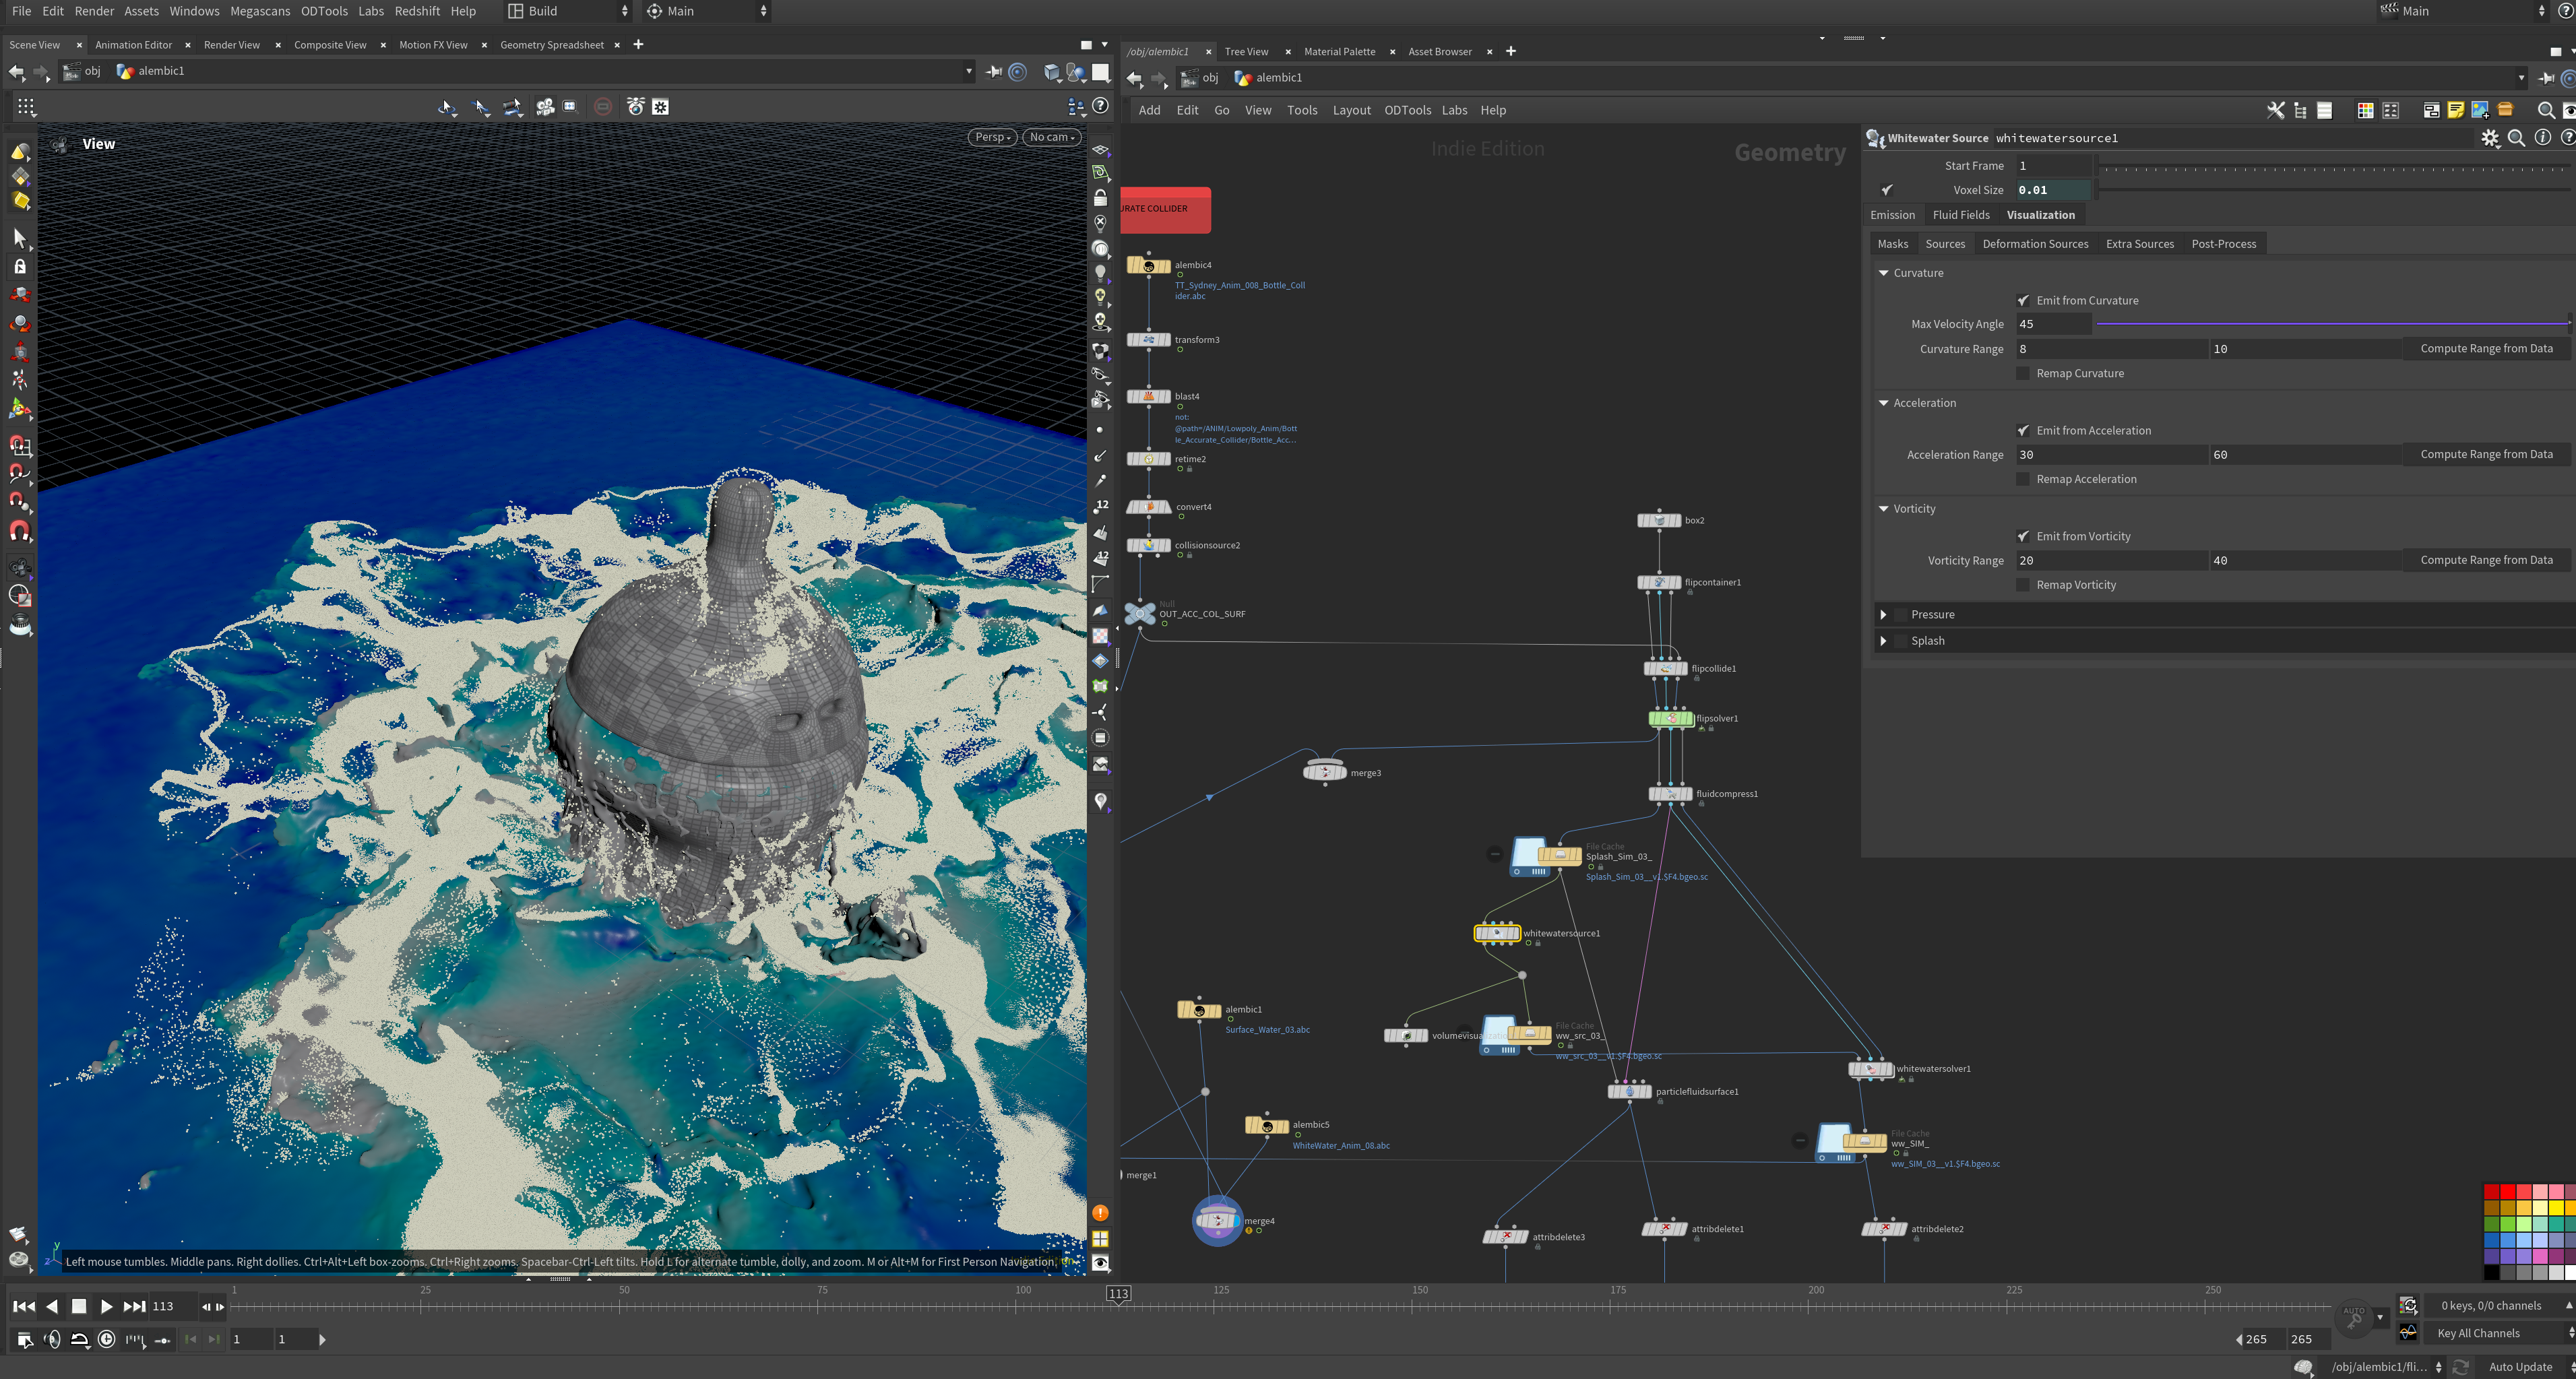The height and width of the screenshot is (1379, 2576).
Task: Open the Build desktop dropdown
Action: click(x=567, y=11)
